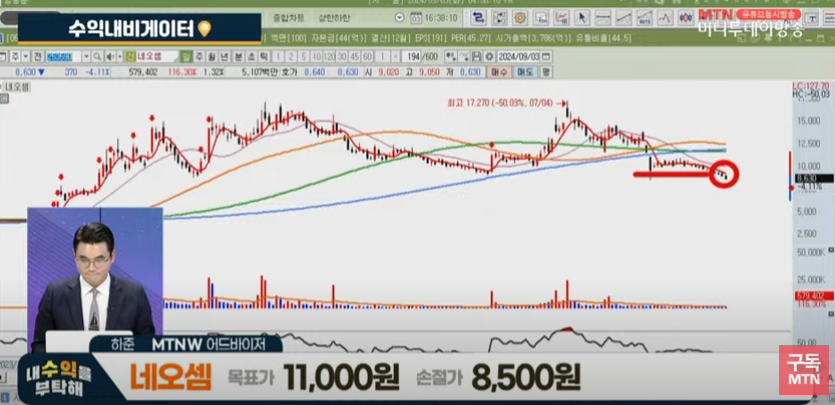835x405 pixels.
Task: Click the chart settings gear in top toolbar
Action: (x=520, y=18)
